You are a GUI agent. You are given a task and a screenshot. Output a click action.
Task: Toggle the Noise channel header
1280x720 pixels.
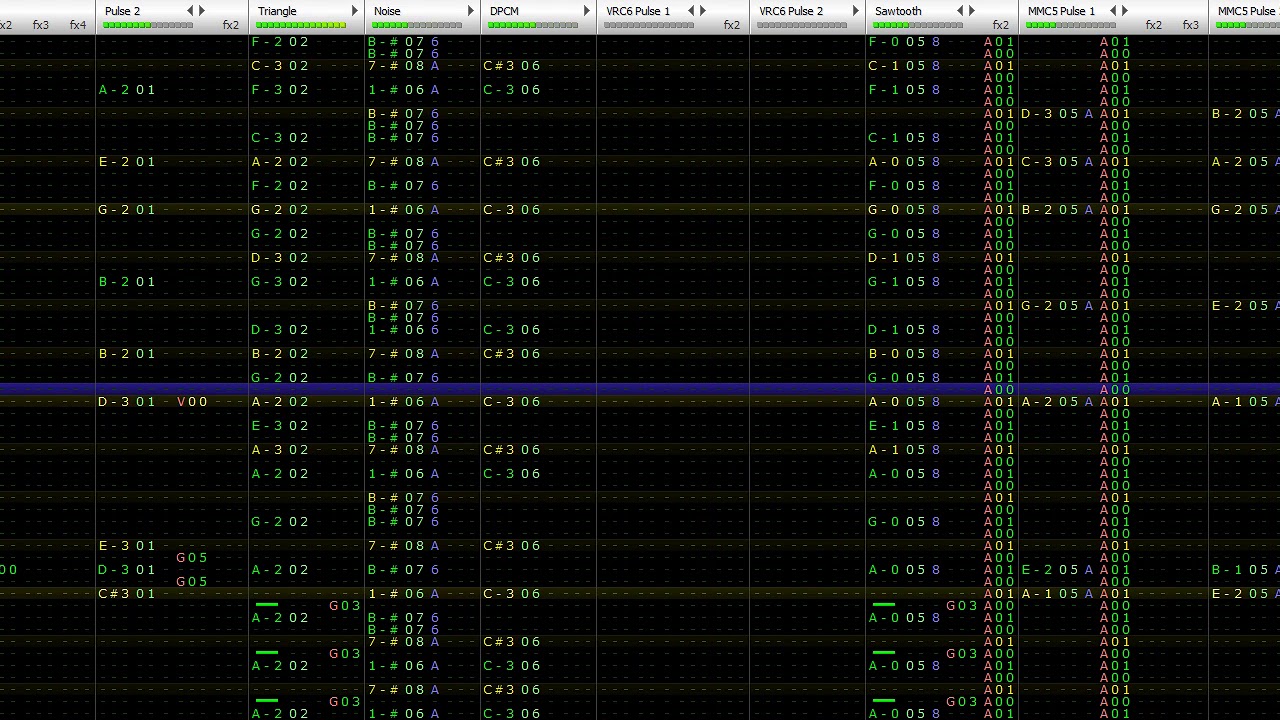387,11
